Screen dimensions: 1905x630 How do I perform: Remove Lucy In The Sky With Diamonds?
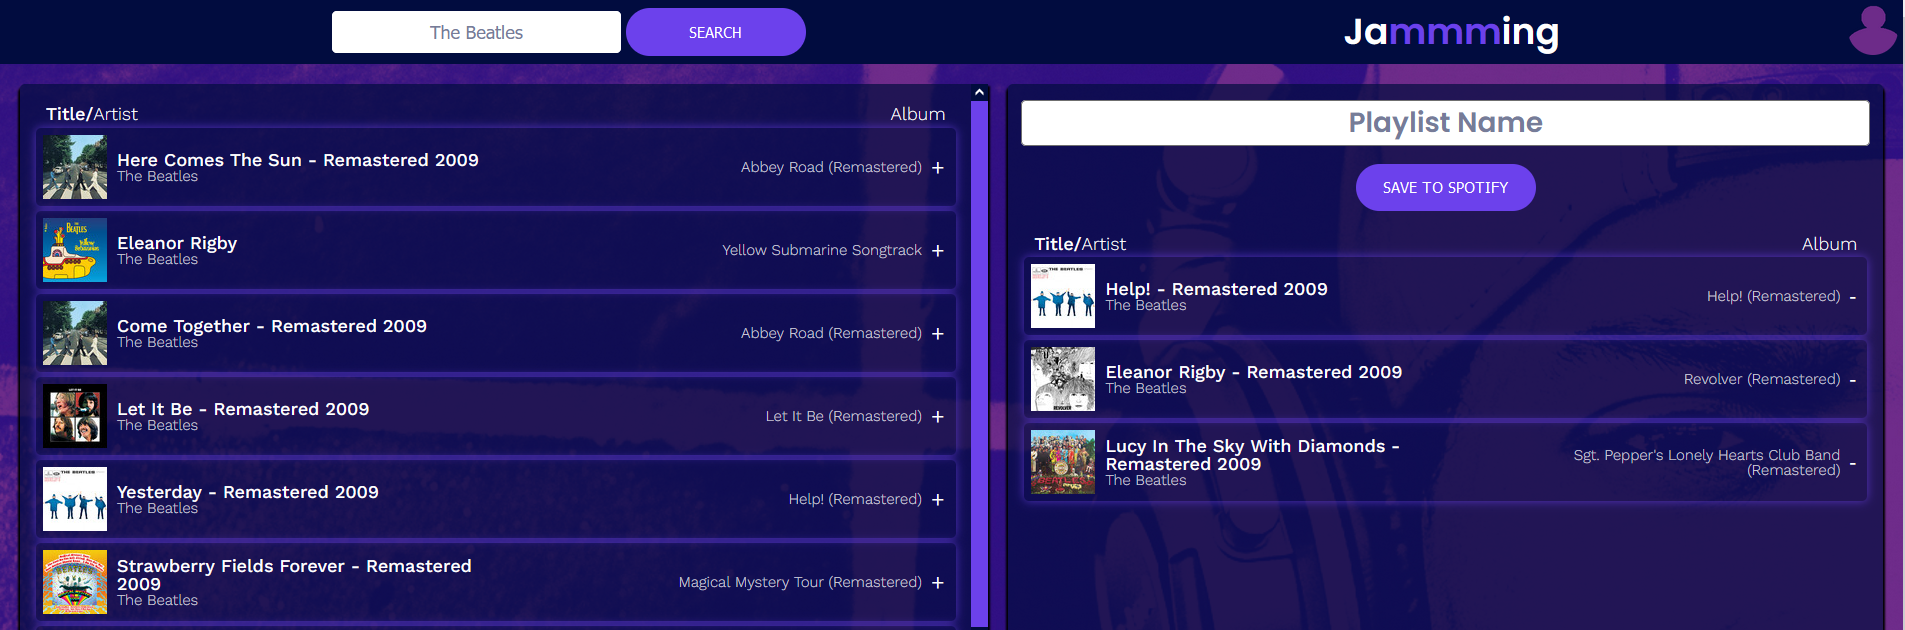click(x=1853, y=464)
